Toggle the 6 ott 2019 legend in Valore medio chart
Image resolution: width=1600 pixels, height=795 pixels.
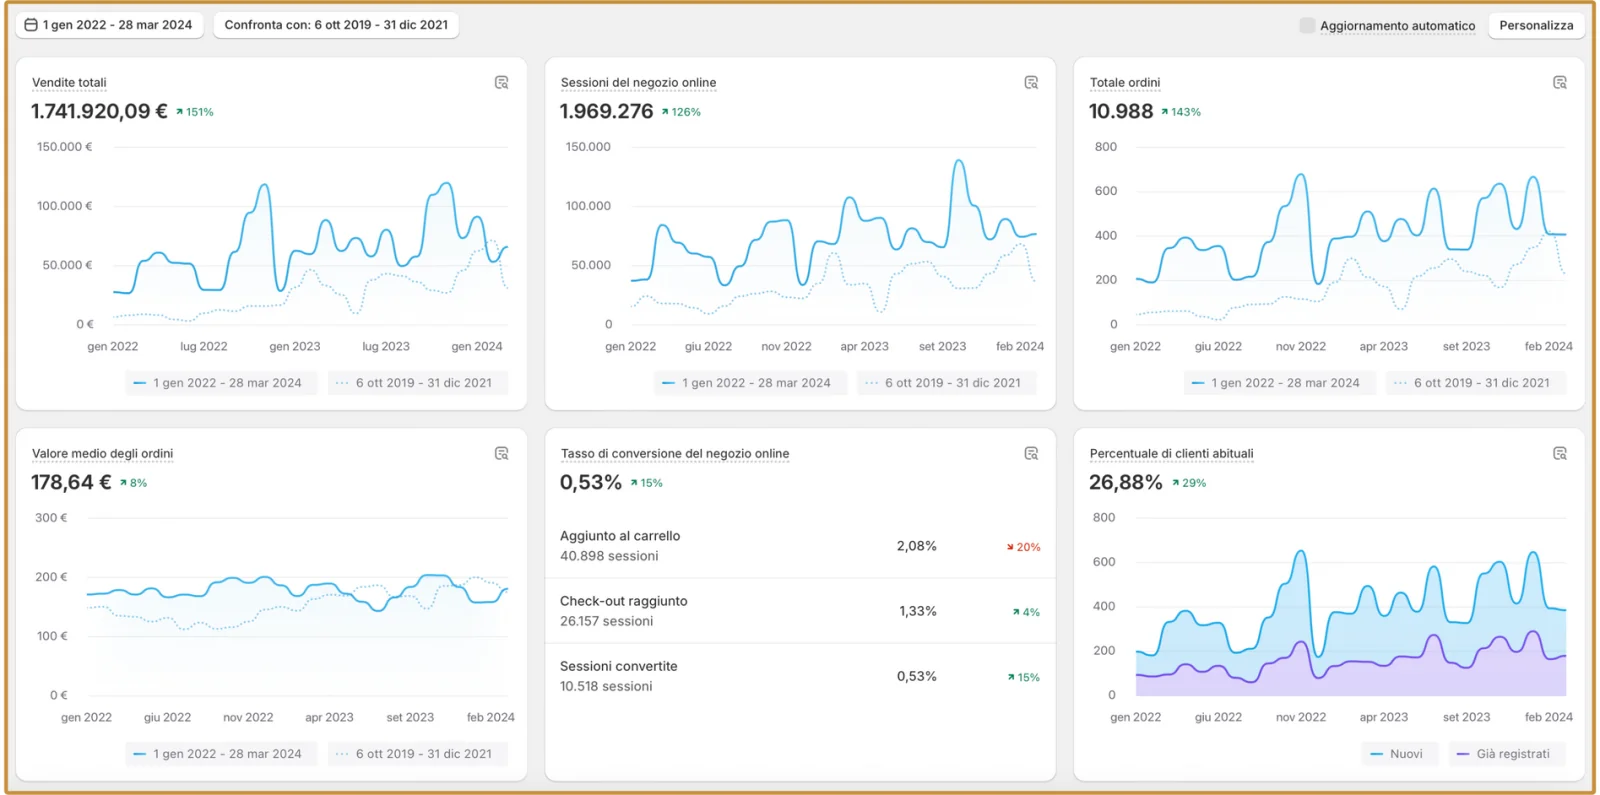click(x=417, y=754)
